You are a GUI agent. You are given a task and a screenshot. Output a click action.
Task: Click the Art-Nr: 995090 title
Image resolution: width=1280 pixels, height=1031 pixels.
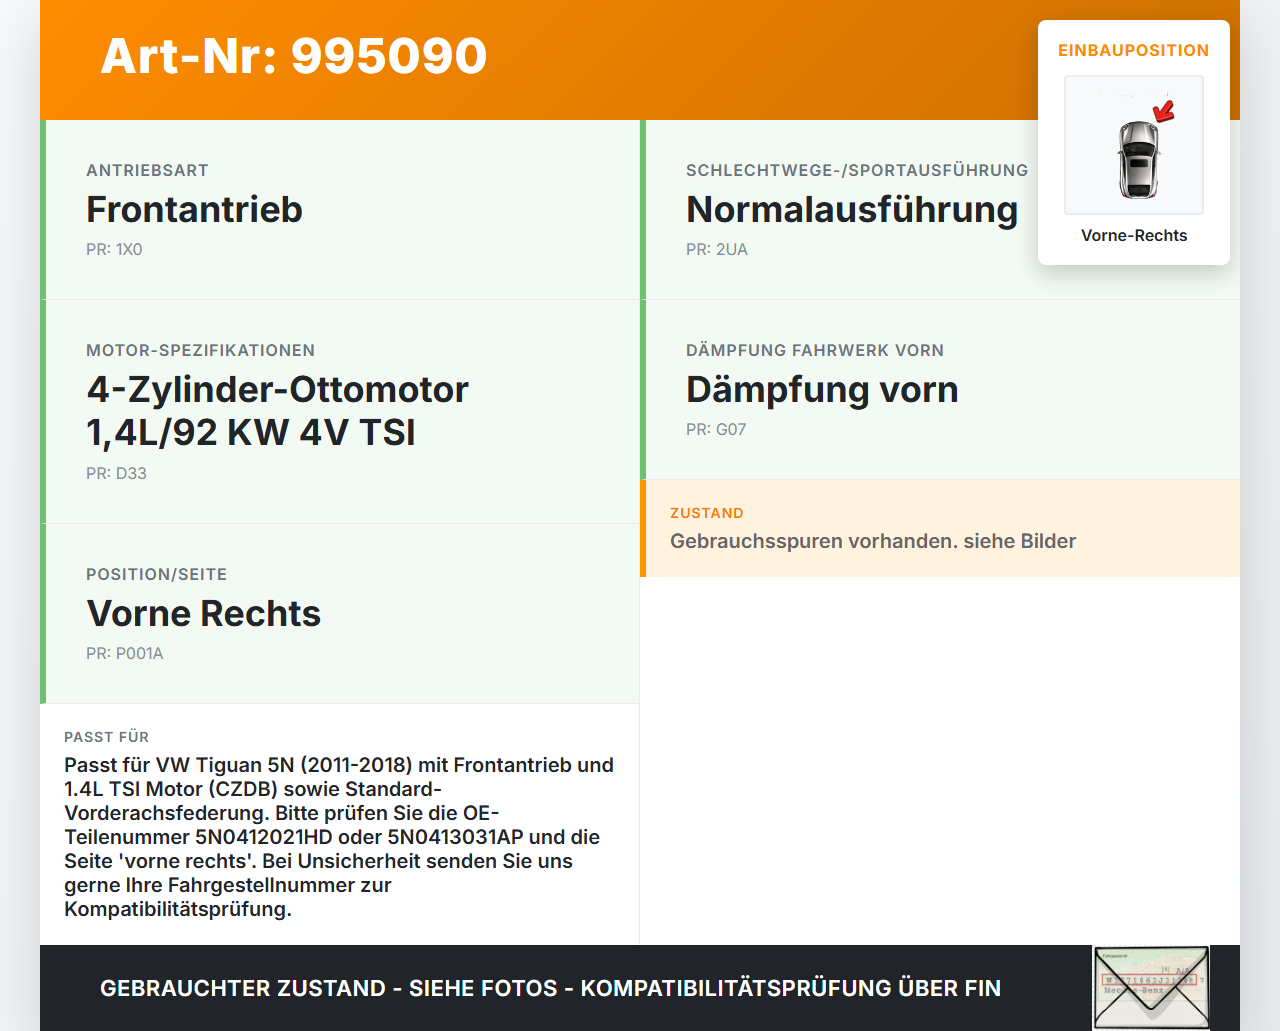click(293, 57)
